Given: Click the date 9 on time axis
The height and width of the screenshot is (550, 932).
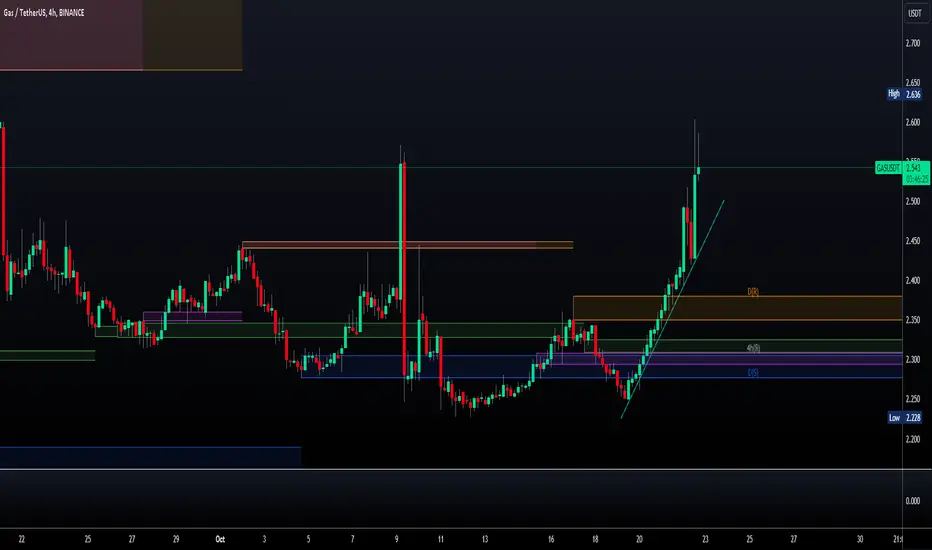Looking at the screenshot, I should coord(396,539).
